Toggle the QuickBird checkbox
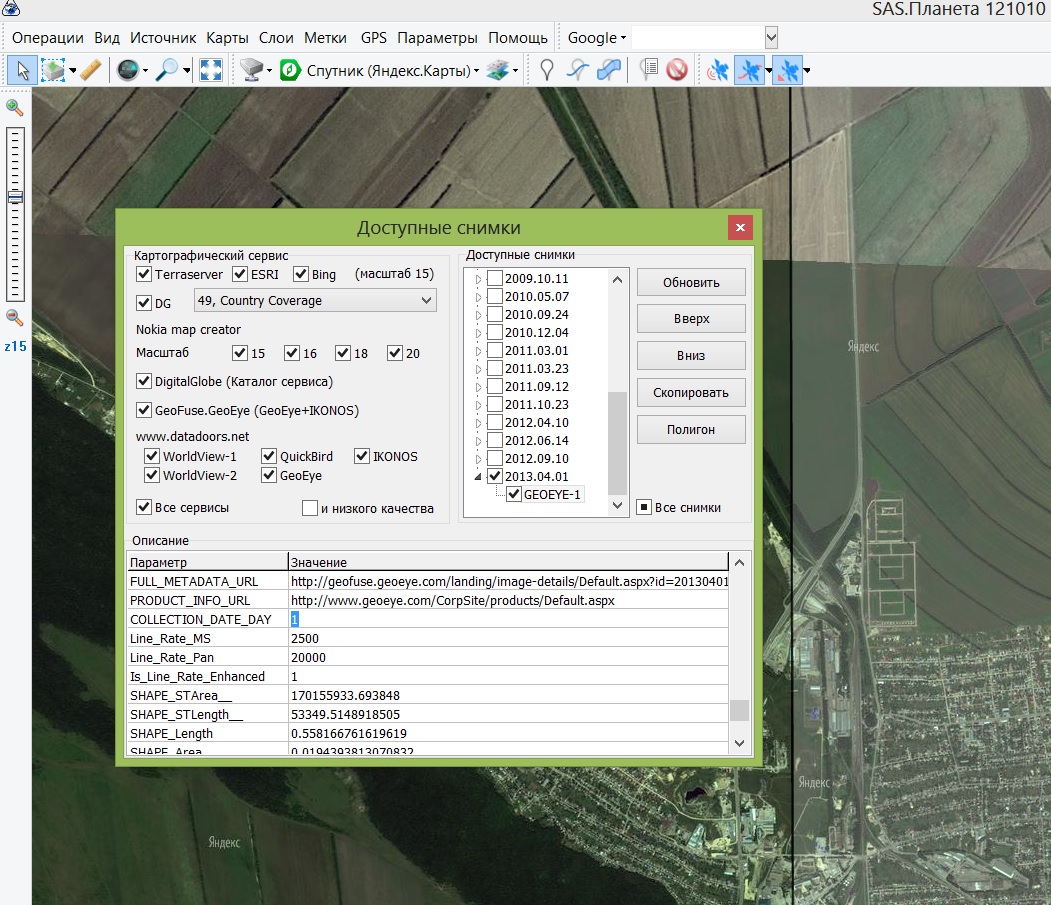The image size is (1051, 905). click(269, 456)
